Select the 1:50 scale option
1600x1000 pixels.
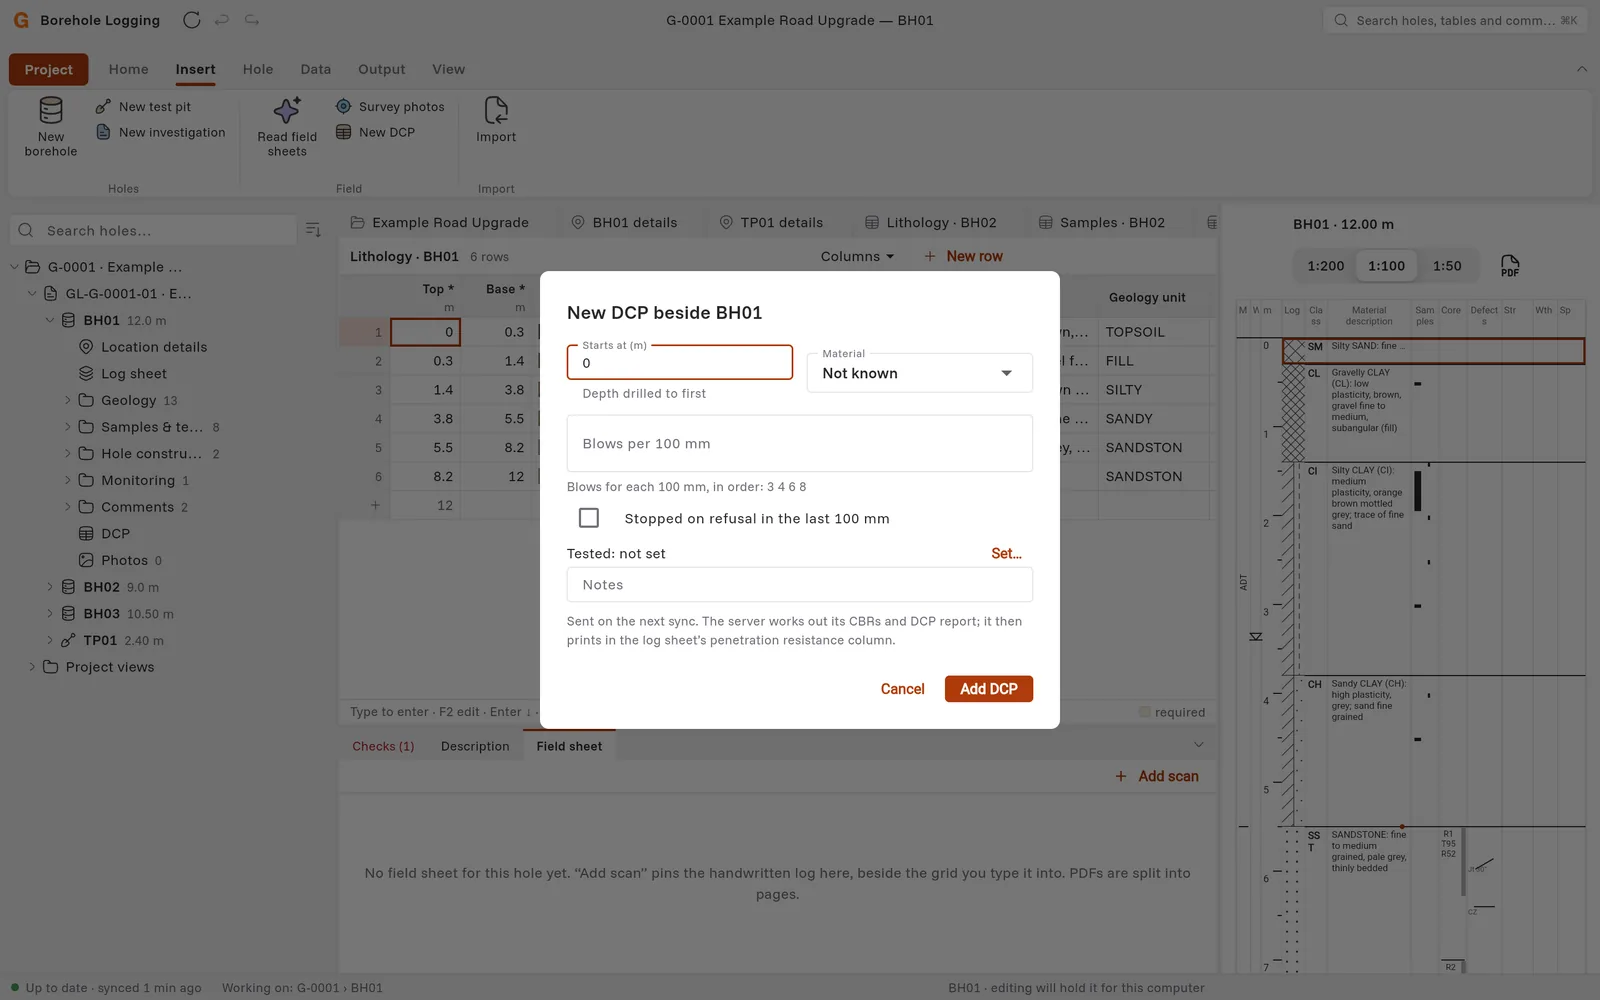(1447, 266)
